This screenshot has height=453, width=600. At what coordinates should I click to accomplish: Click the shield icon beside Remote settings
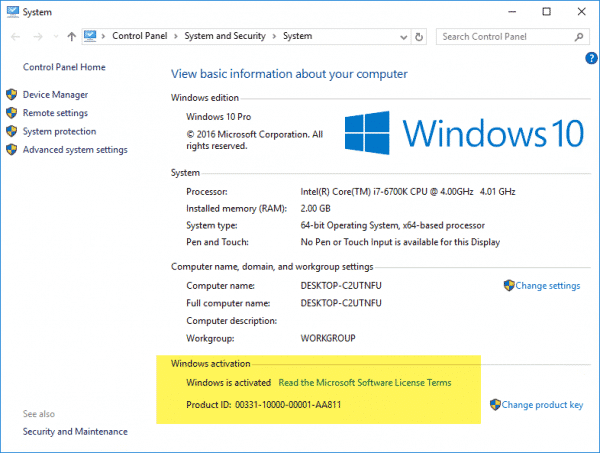pyautogui.click(x=11, y=112)
